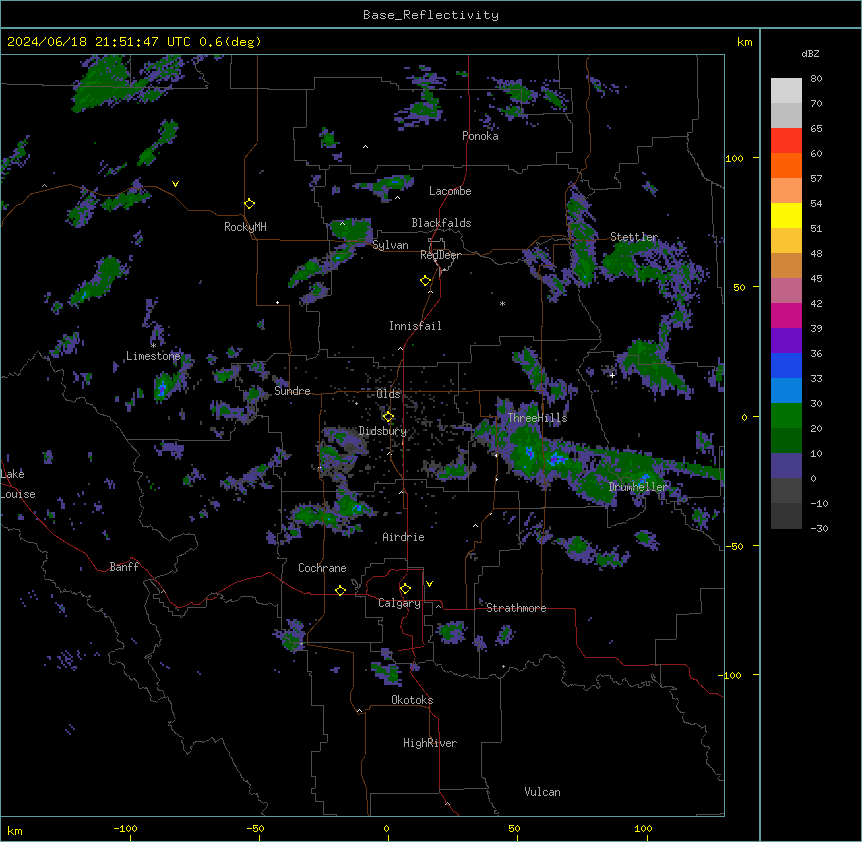862x842 pixels.
Task: Click the ThreeHills label
Action: click(537, 418)
